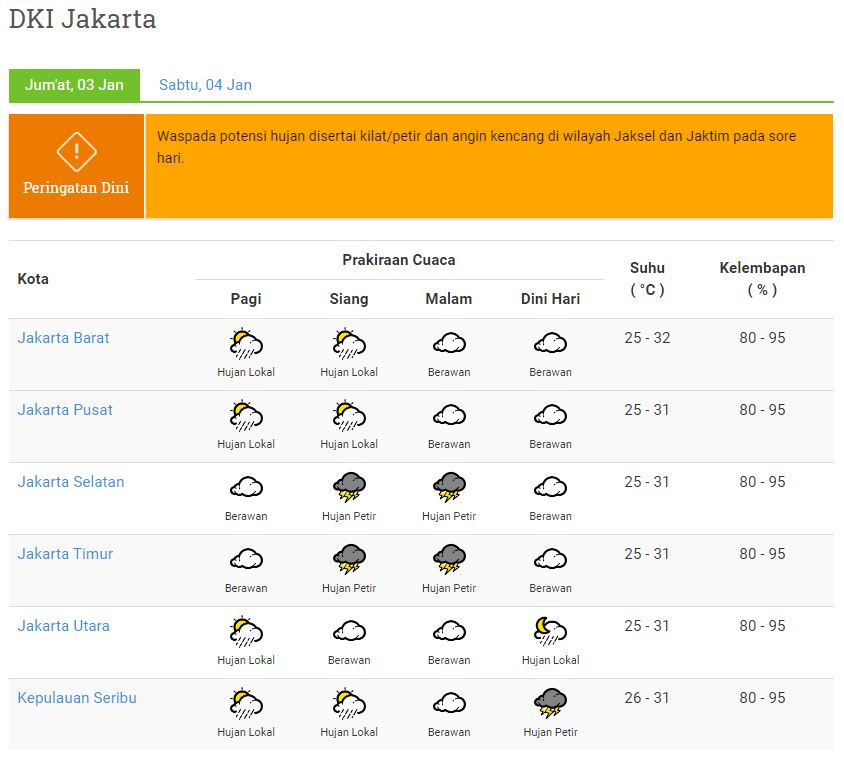Click Kepulauan Seribu Dini Hari Hujan Petir icon

point(550,703)
